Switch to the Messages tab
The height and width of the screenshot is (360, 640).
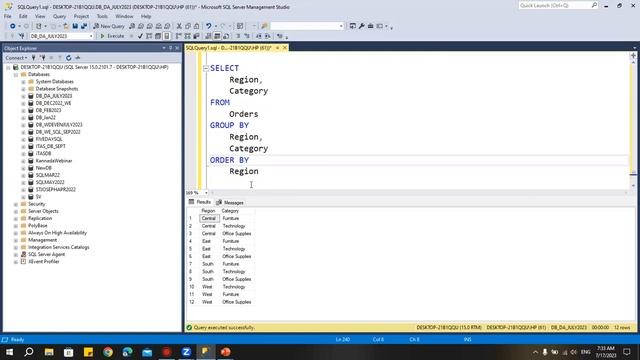(230, 202)
